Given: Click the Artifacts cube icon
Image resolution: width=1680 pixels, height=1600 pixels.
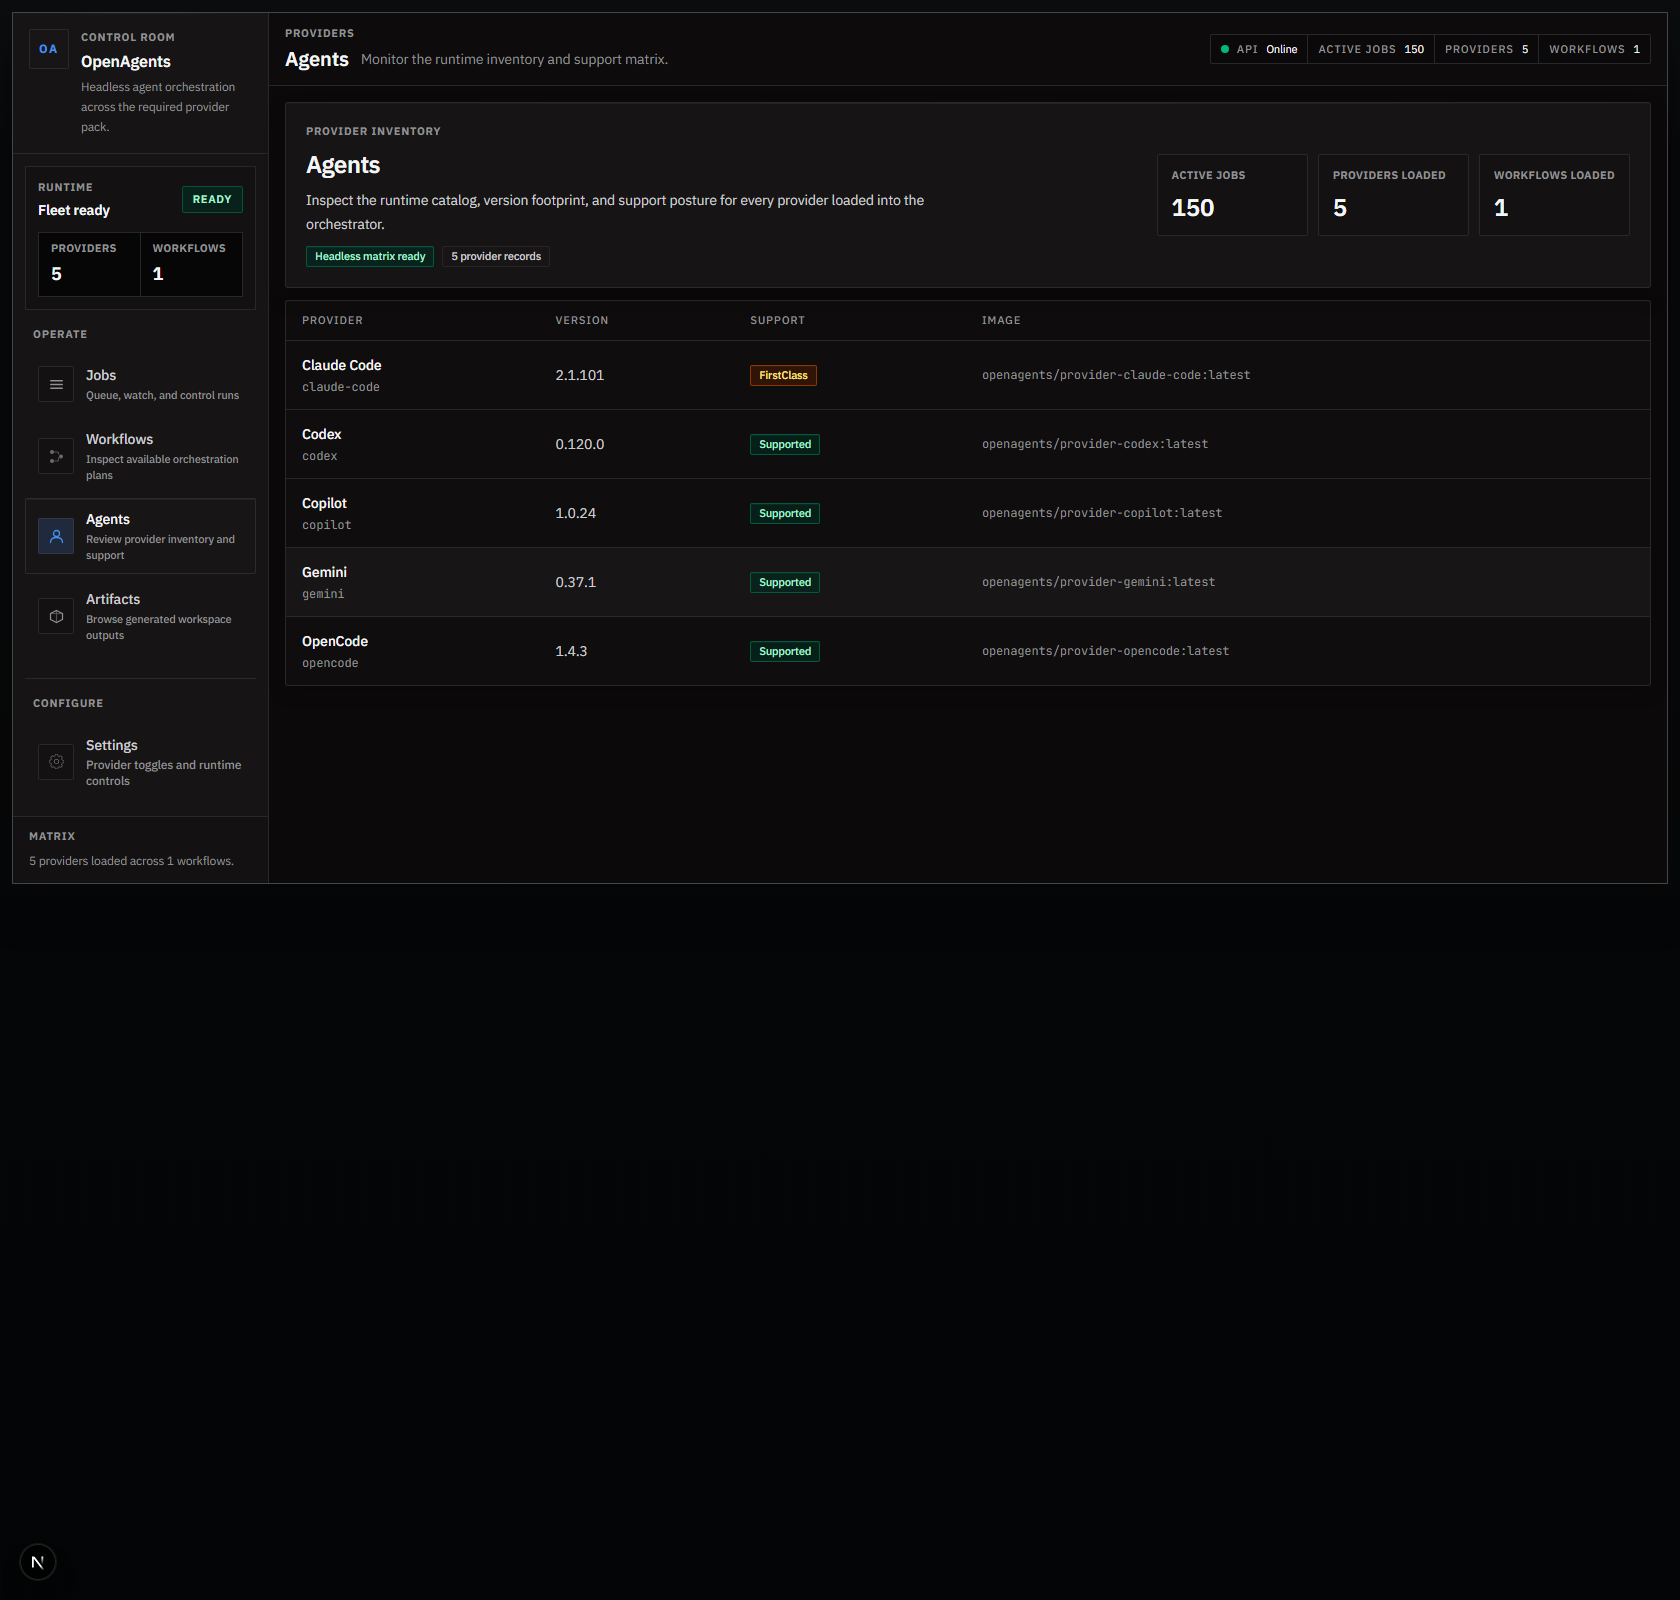Looking at the screenshot, I should click(56, 616).
